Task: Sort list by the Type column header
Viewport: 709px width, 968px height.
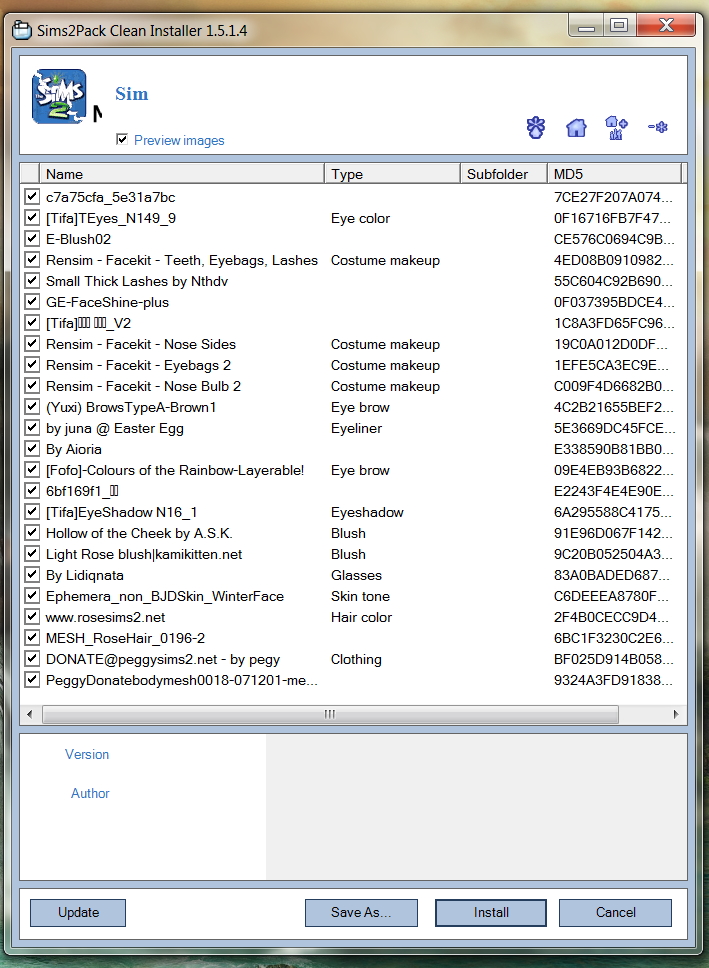Action: pyautogui.click(x=392, y=174)
